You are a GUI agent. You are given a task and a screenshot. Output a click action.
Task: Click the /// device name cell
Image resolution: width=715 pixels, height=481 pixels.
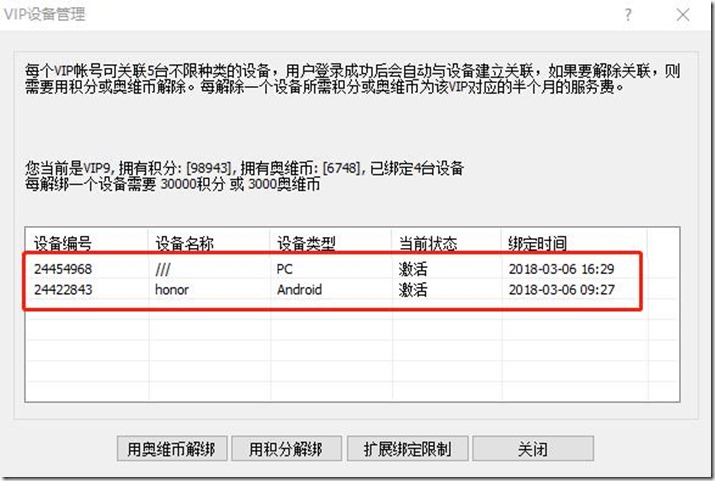pyautogui.click(x=165, y=269)
